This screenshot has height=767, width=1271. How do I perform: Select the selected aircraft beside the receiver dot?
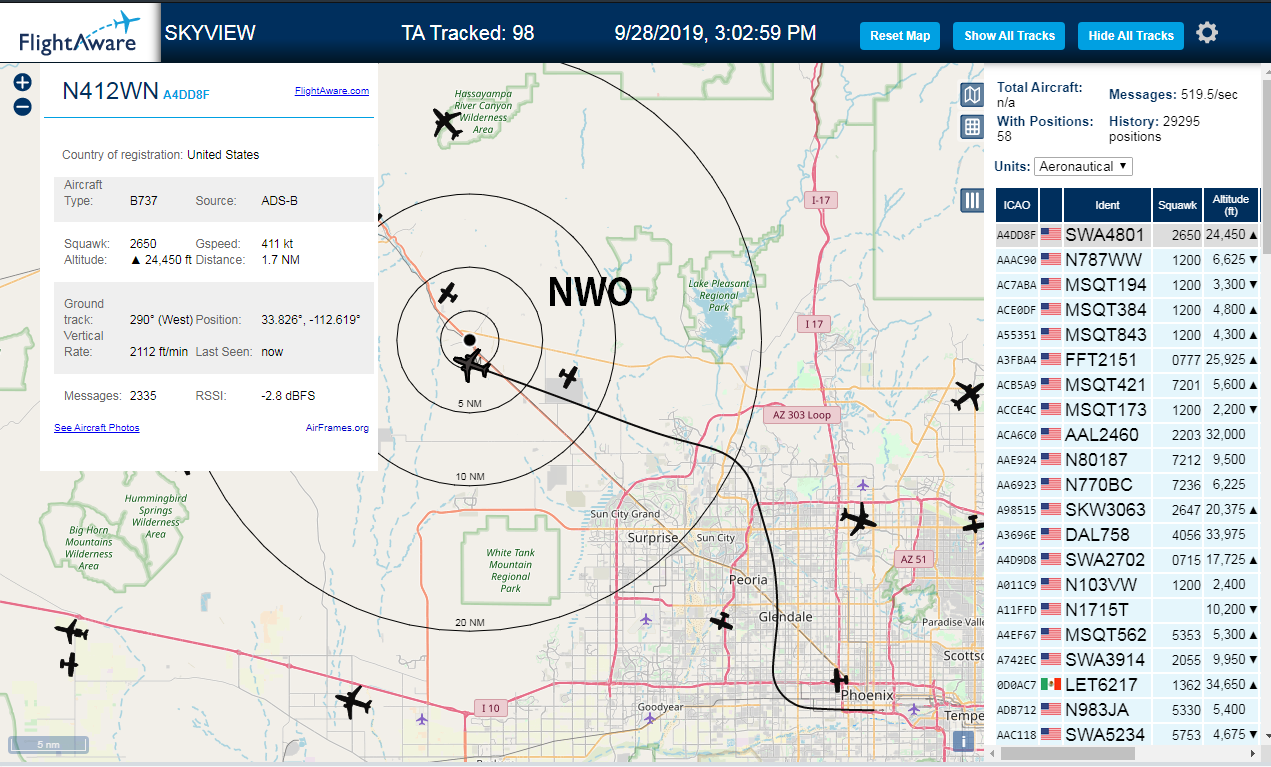(x=472, y=365)
